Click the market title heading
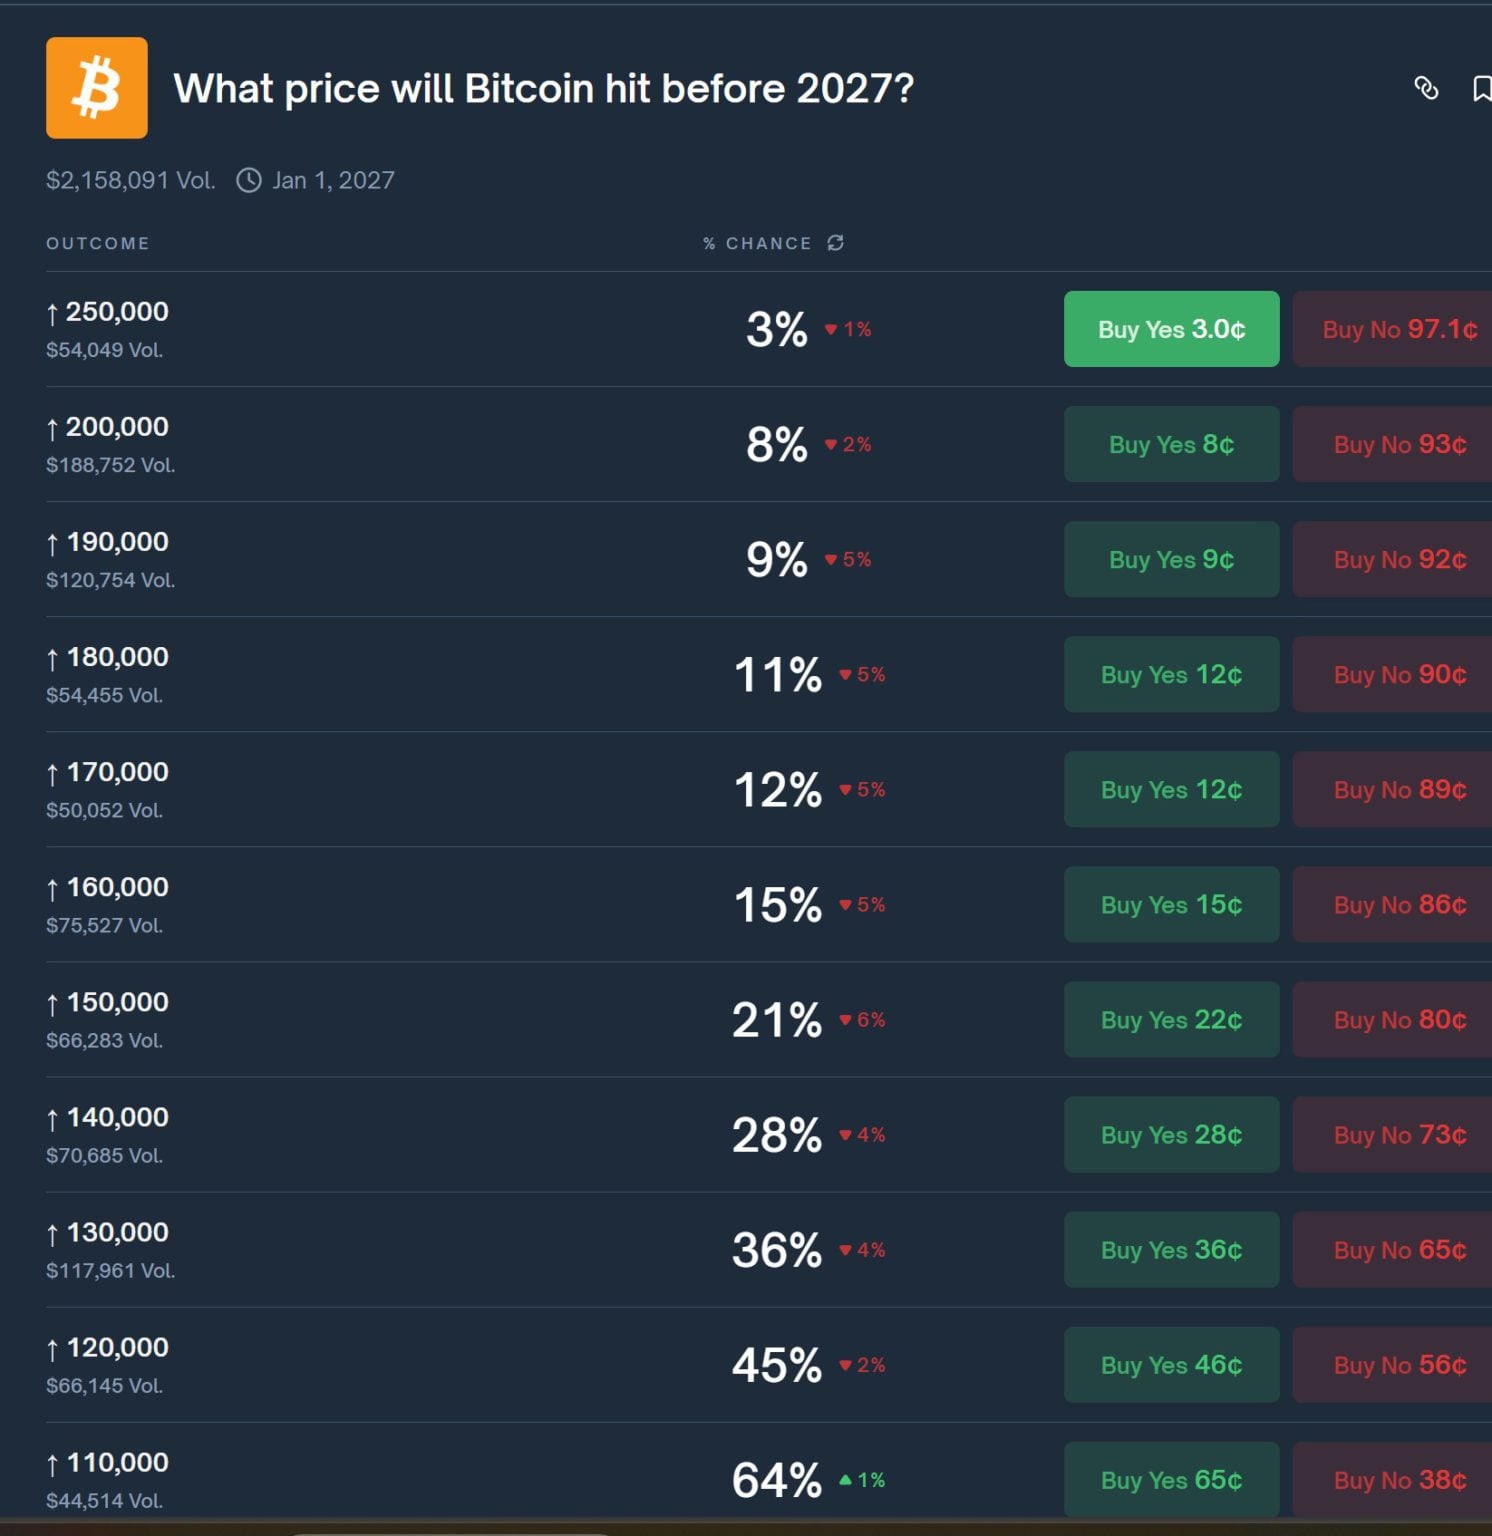The height and width of the screenshot is (1536, 1492). [543, 88]
